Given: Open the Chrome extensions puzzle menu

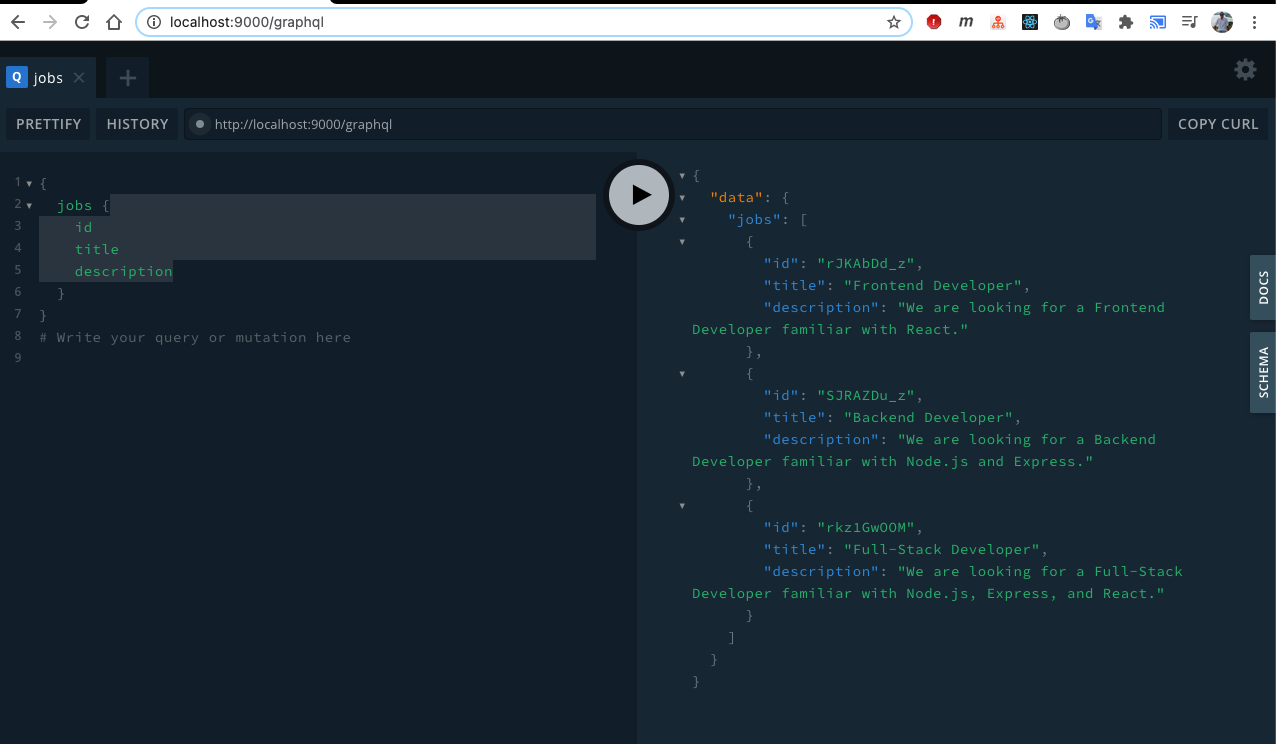Looking at the screenshot, I should (1125, 21).
